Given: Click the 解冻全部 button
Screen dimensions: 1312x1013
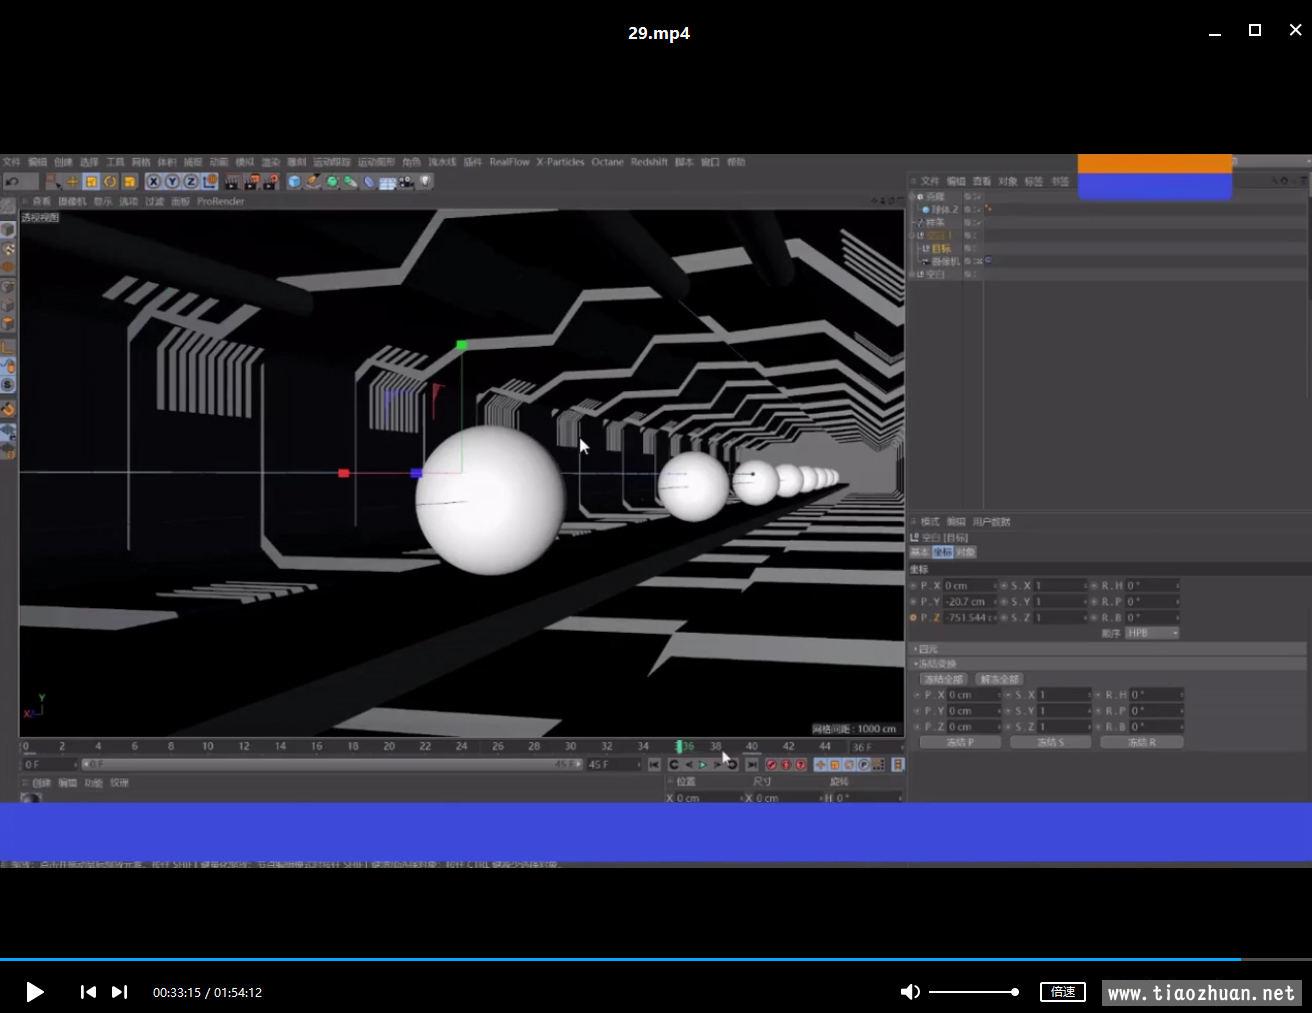Looking at the screenshot, I should (998, 680).
